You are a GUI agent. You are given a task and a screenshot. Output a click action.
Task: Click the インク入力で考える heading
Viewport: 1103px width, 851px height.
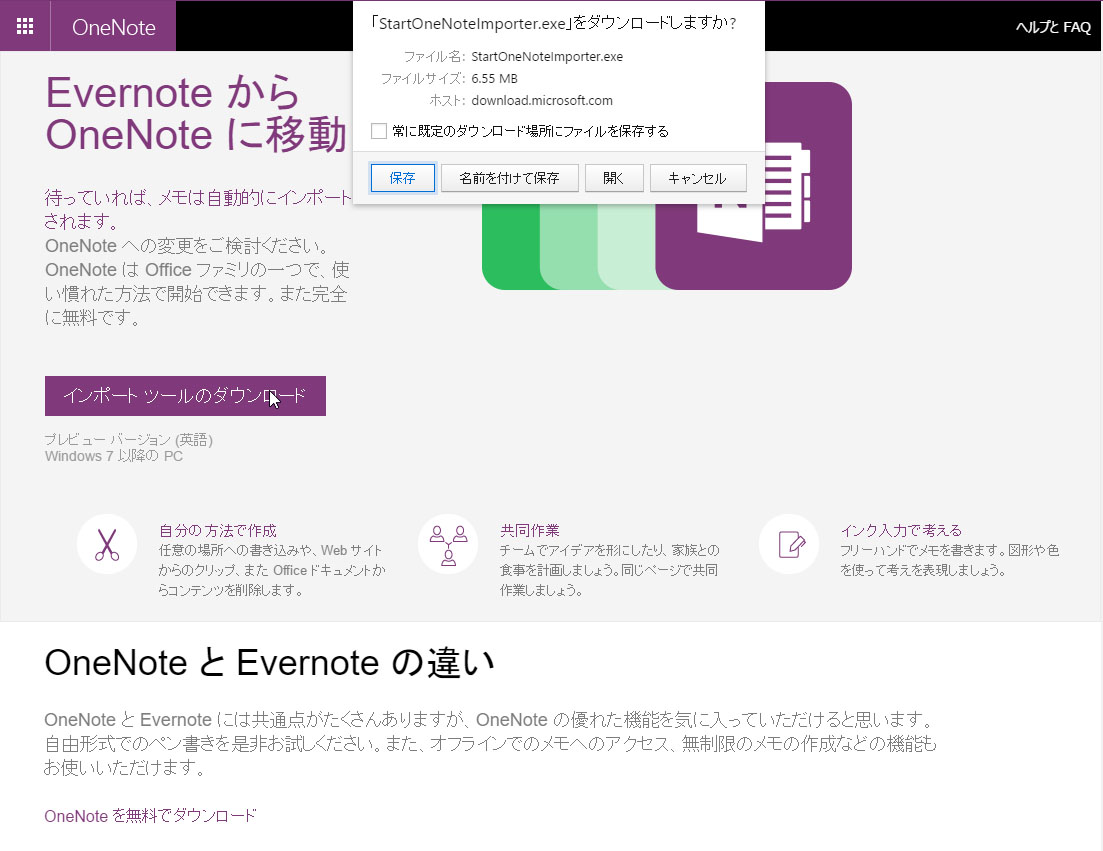click(x=901, y=530)
